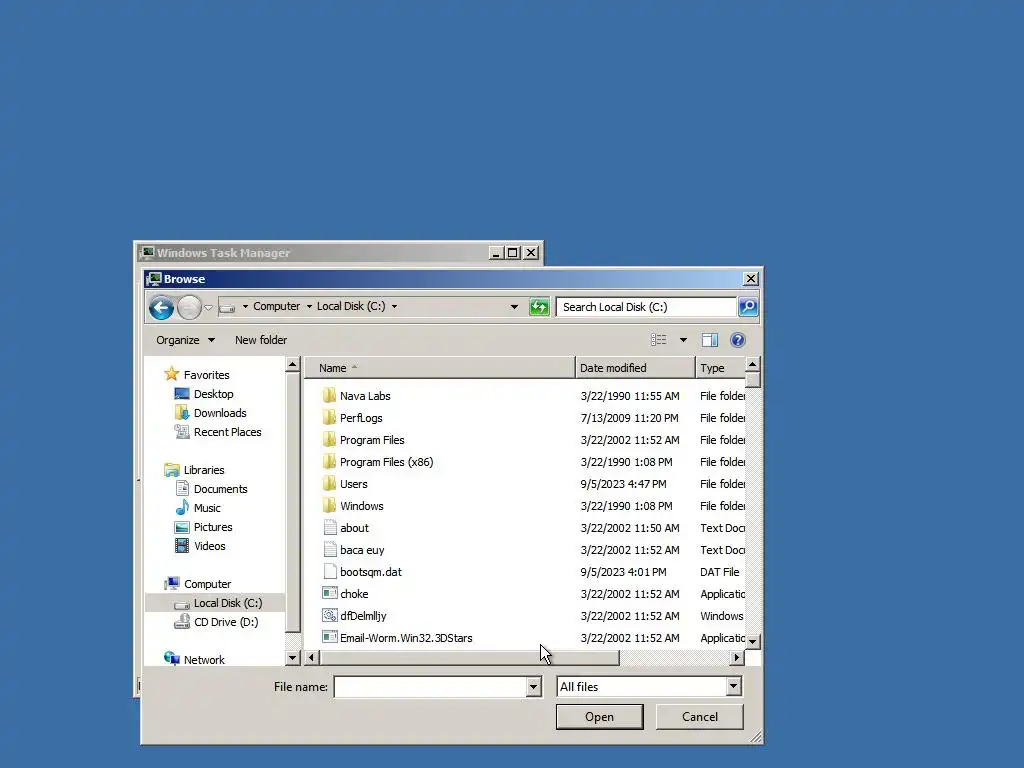
Task: Select the choke application icon
Action: point(330,594)
